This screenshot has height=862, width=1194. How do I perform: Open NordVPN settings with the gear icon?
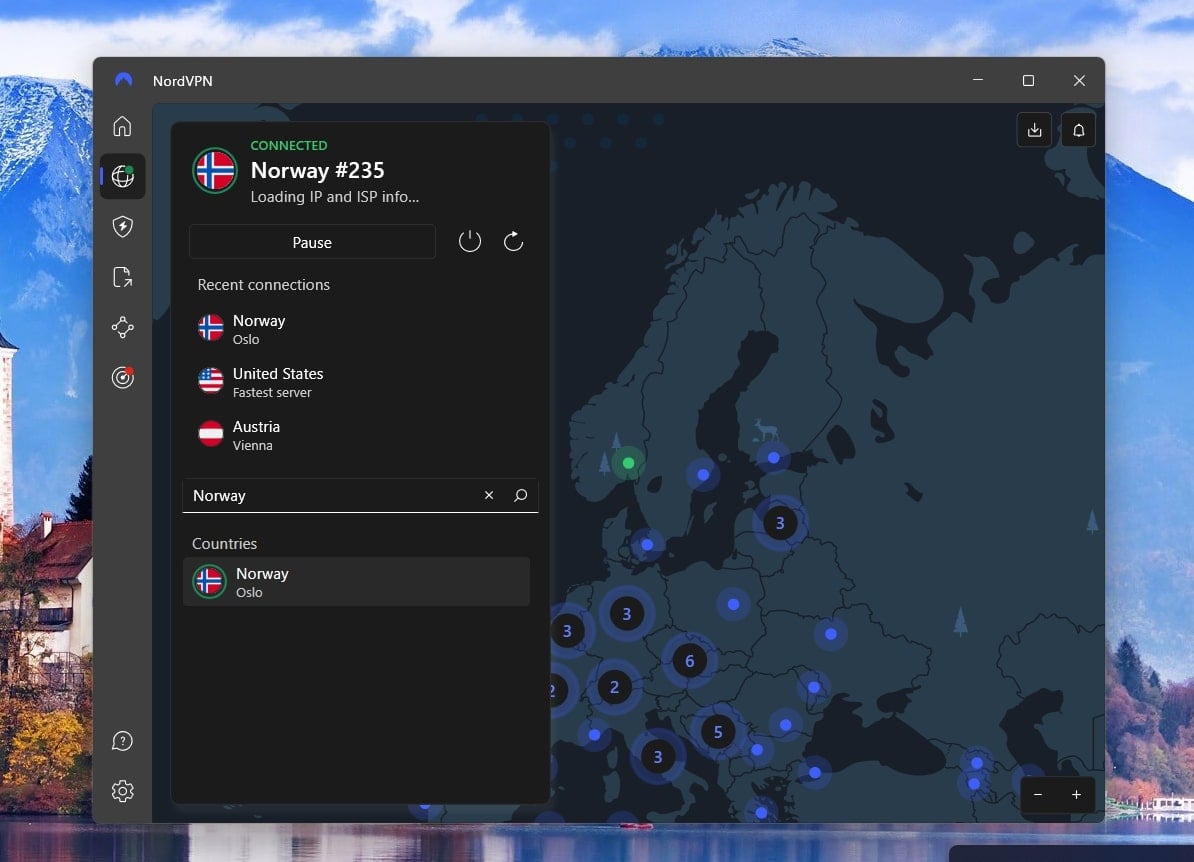(x=122, y=790)
